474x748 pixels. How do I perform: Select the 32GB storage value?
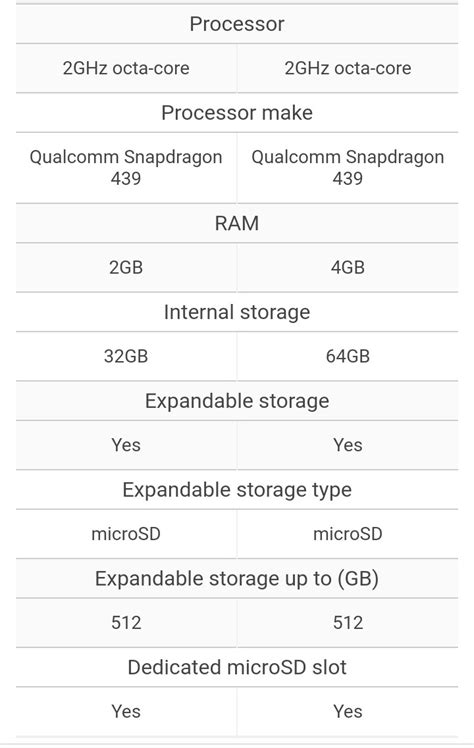pyautogui.click(x=126, y=356)
